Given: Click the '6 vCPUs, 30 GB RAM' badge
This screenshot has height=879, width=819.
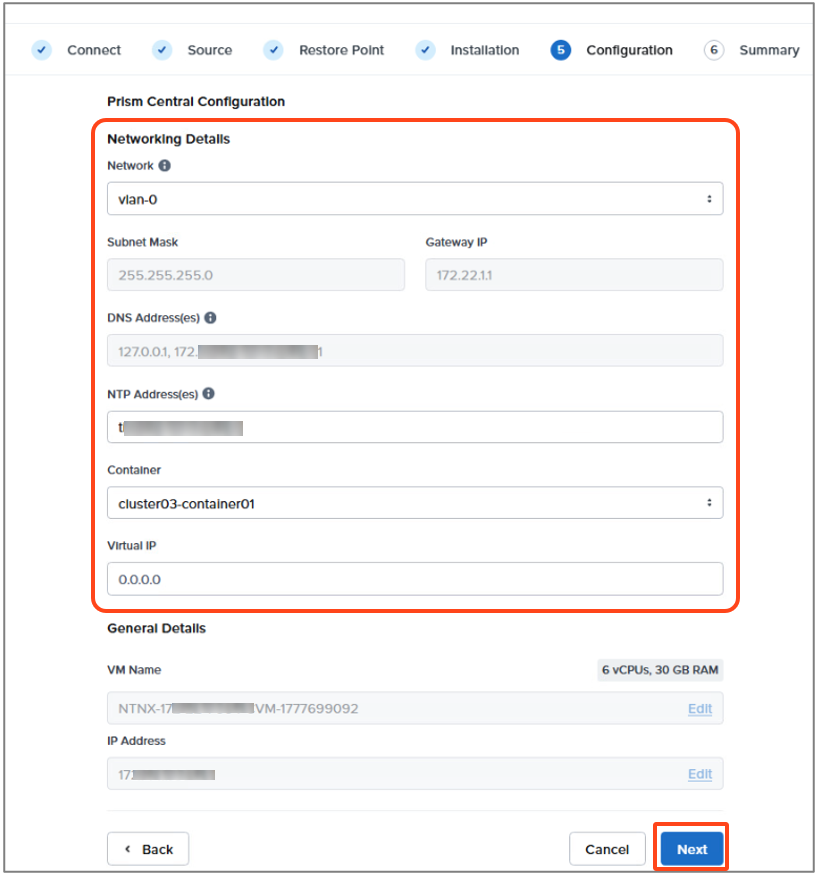Looking at the screenshot, I should point(660,670).
